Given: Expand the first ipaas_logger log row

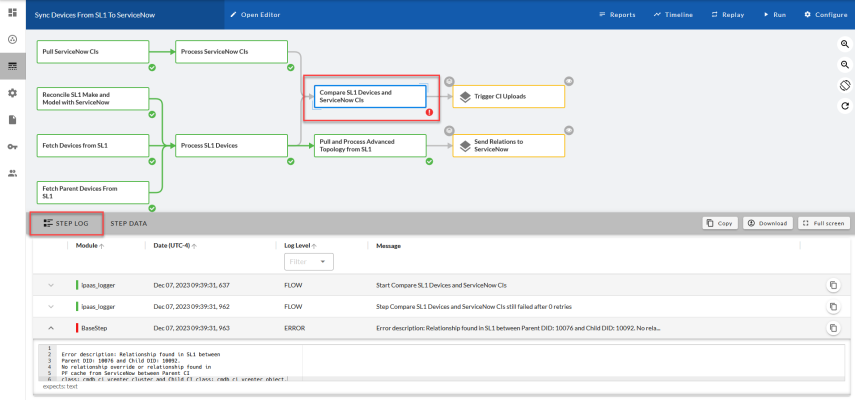Looking at the screenshot, I should [51, 286].
